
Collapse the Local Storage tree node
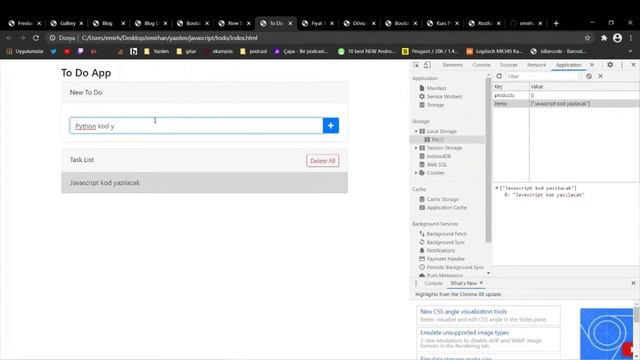[x=416, y=131]
